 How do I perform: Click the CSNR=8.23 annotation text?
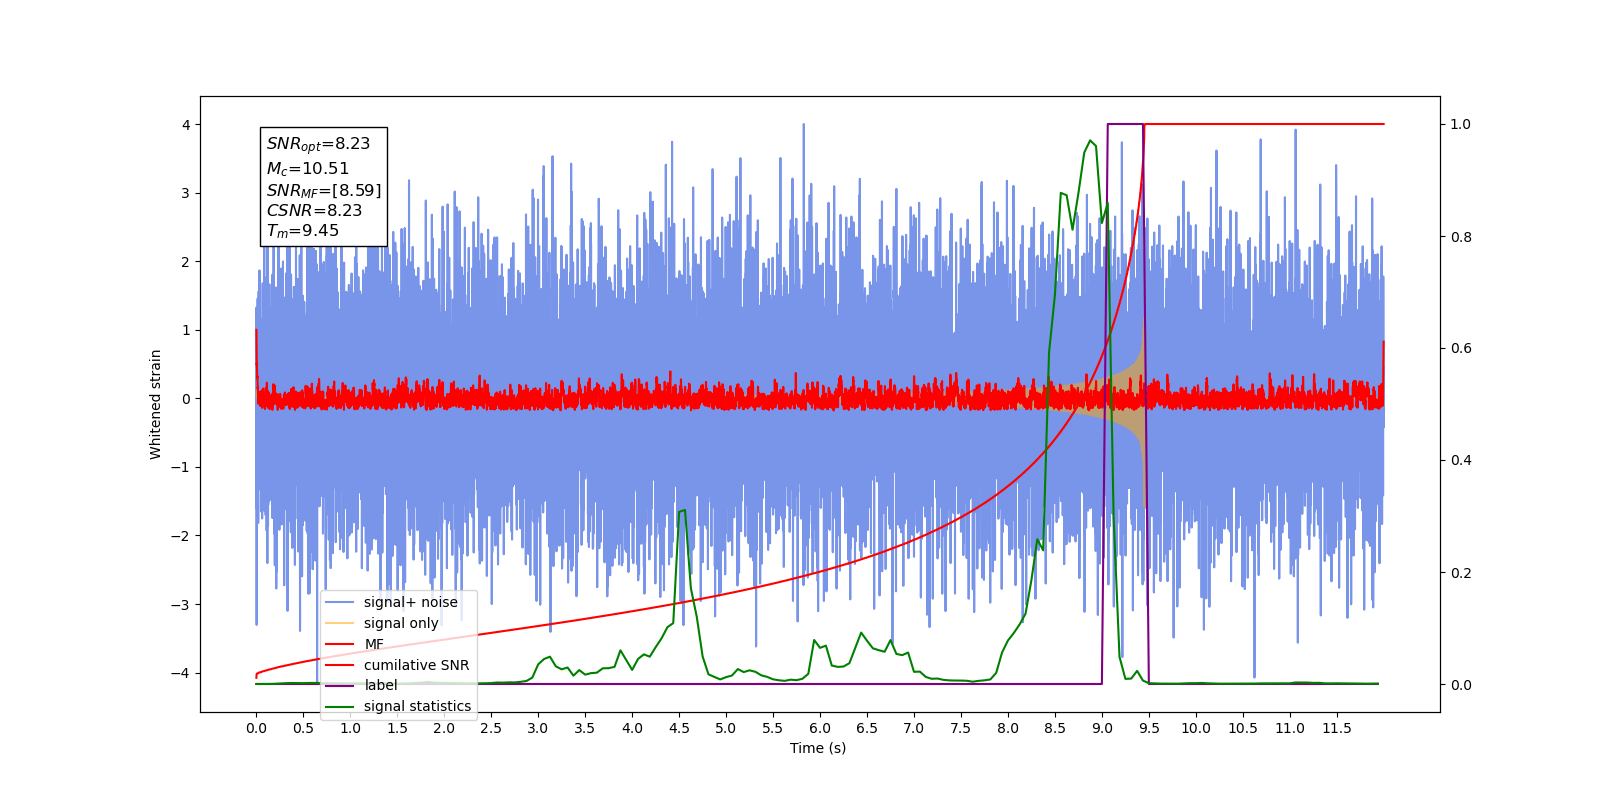pyautogui.click(x=314, y=210)
